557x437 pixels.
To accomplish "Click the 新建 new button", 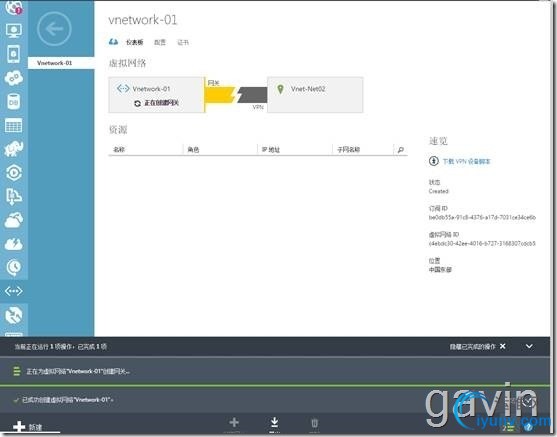I will [x=28, y=427].
